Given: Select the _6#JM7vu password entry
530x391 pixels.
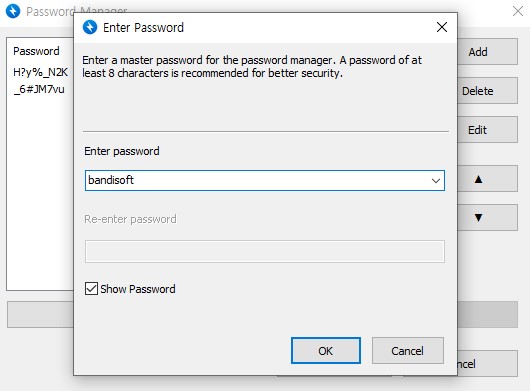Looking at the screenshot, I should coord(39,89).
